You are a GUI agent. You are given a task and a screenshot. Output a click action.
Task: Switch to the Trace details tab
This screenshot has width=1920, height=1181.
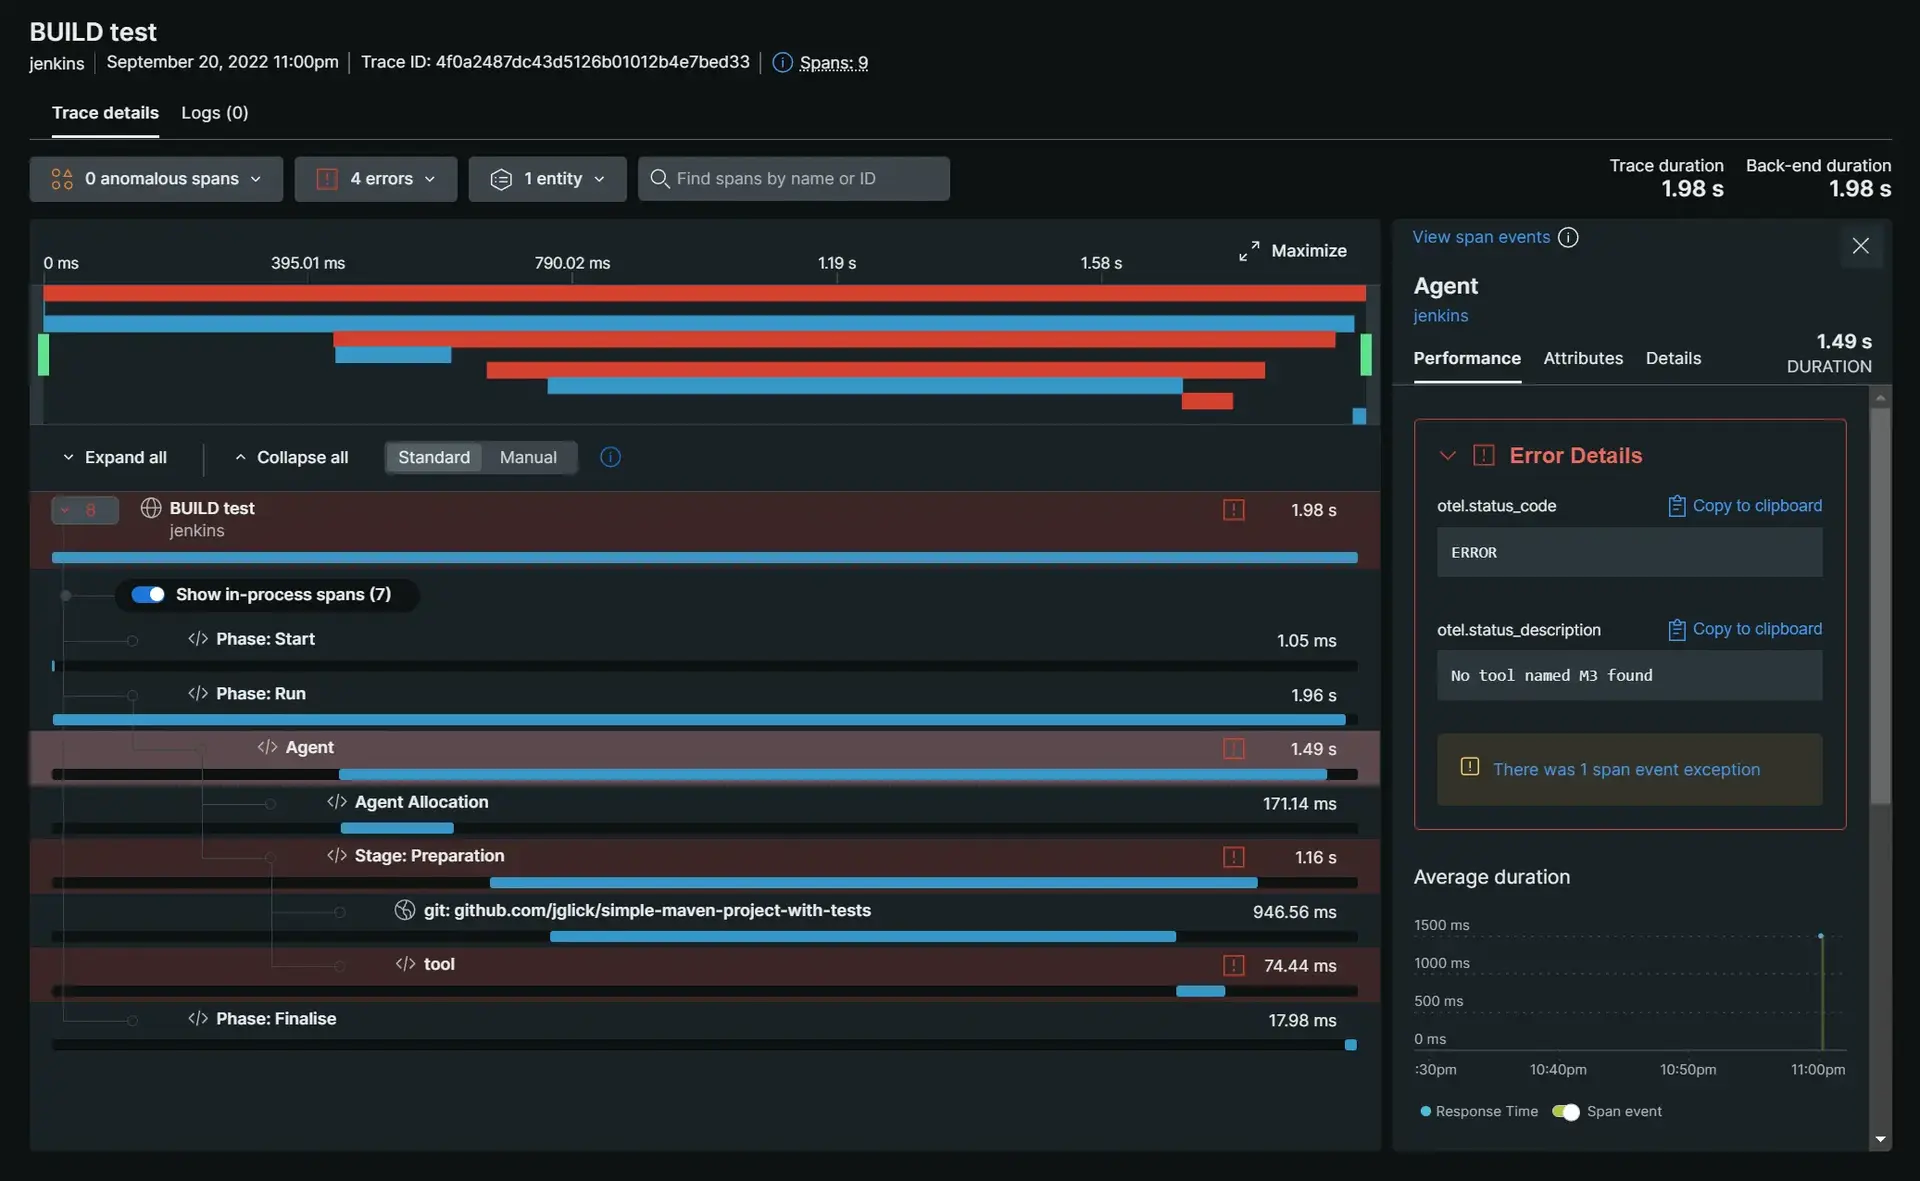[x=105, y=113]
